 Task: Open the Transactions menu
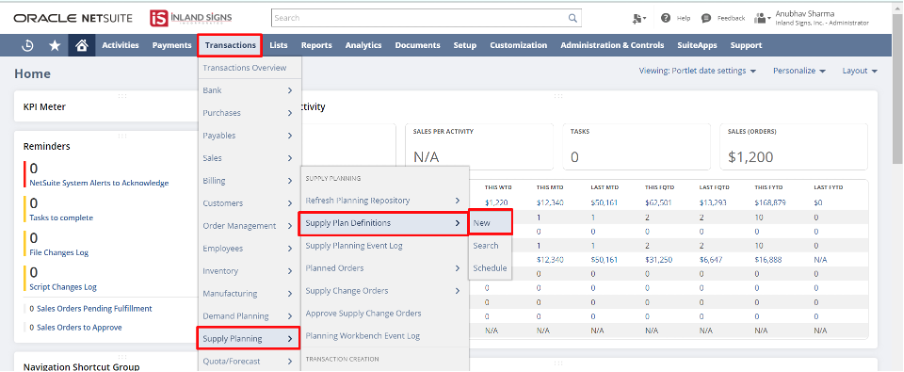coord(230,45)
